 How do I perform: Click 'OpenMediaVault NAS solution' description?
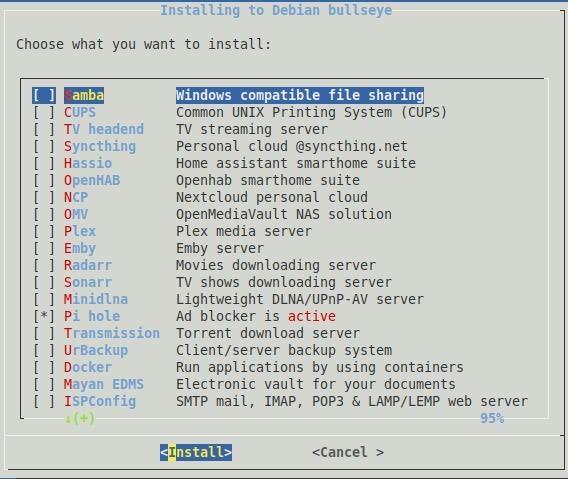[x=284, y=214]
